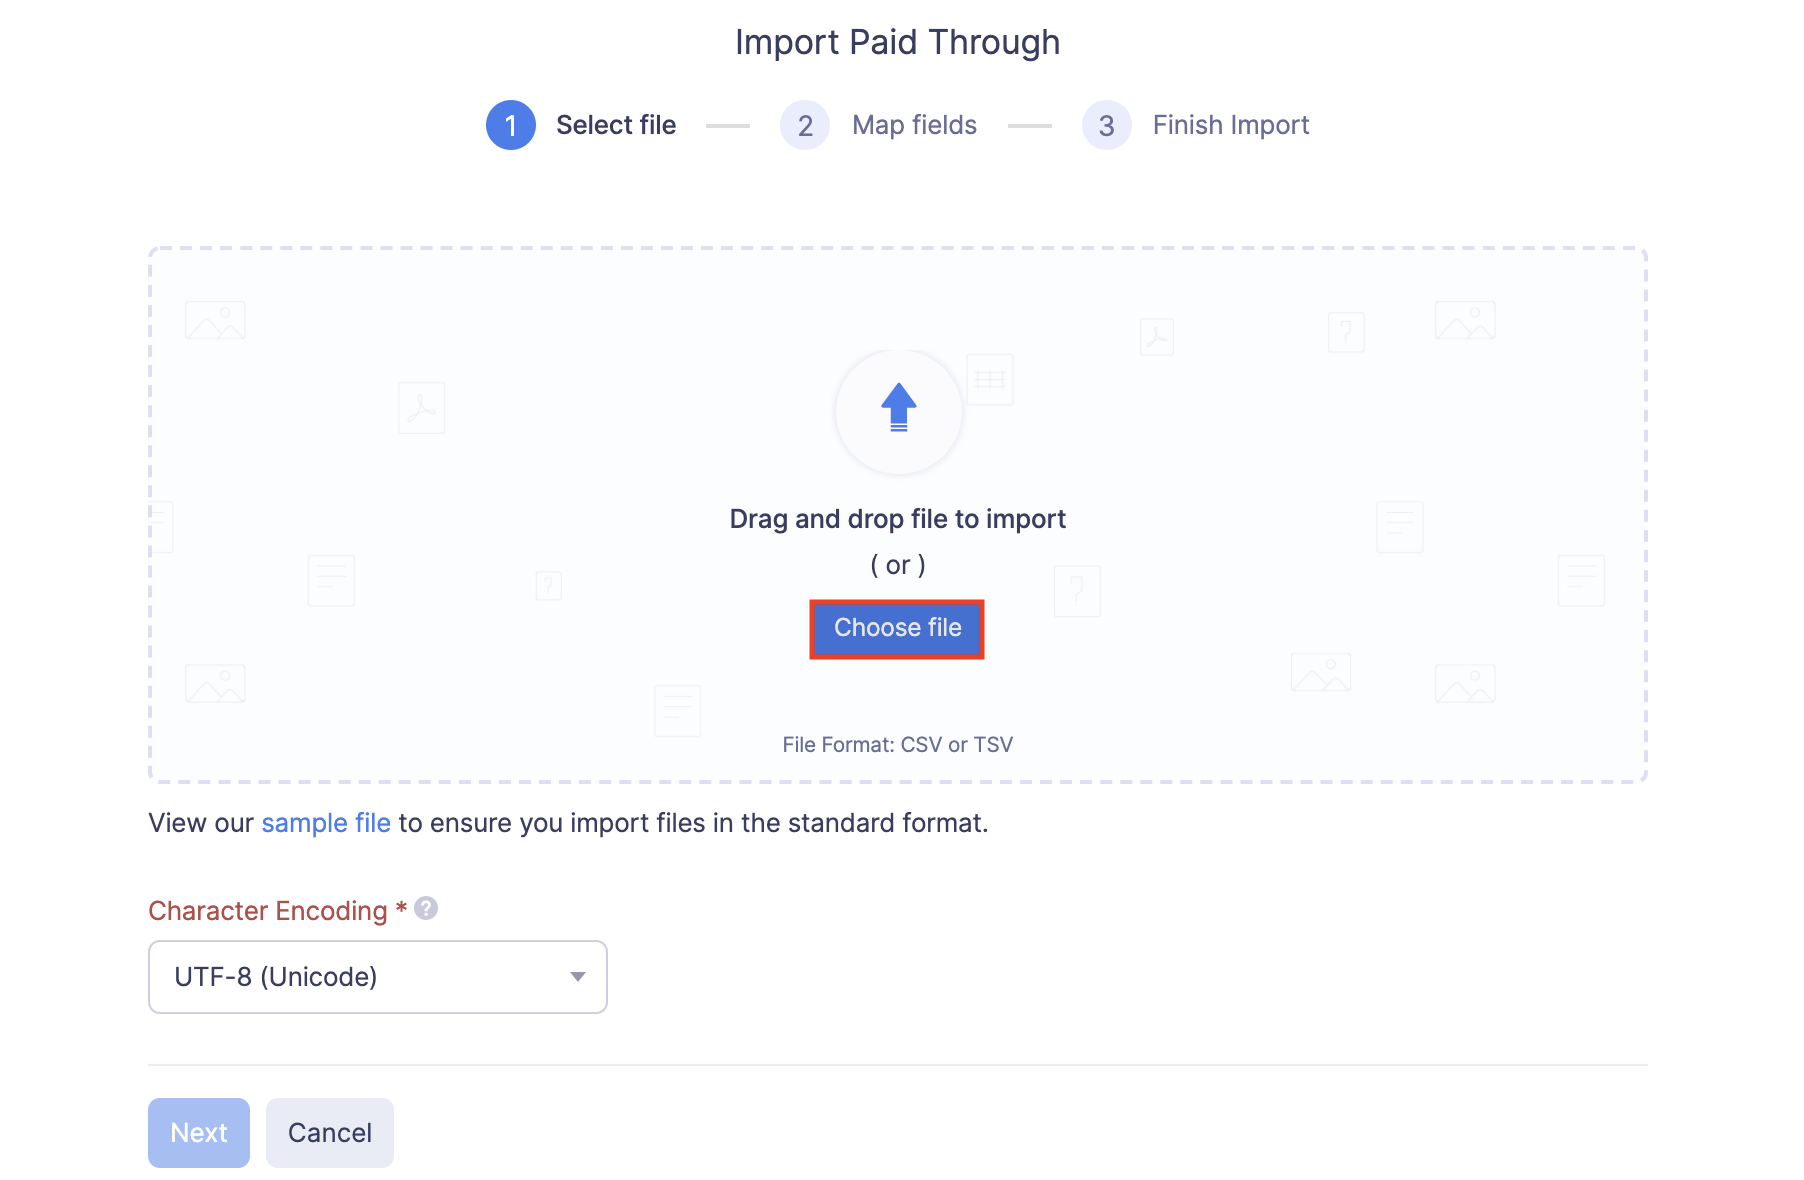Screen dimensions: 1804x1180
Task: Cancel the Paid Through import
Action: point(329,1132)
